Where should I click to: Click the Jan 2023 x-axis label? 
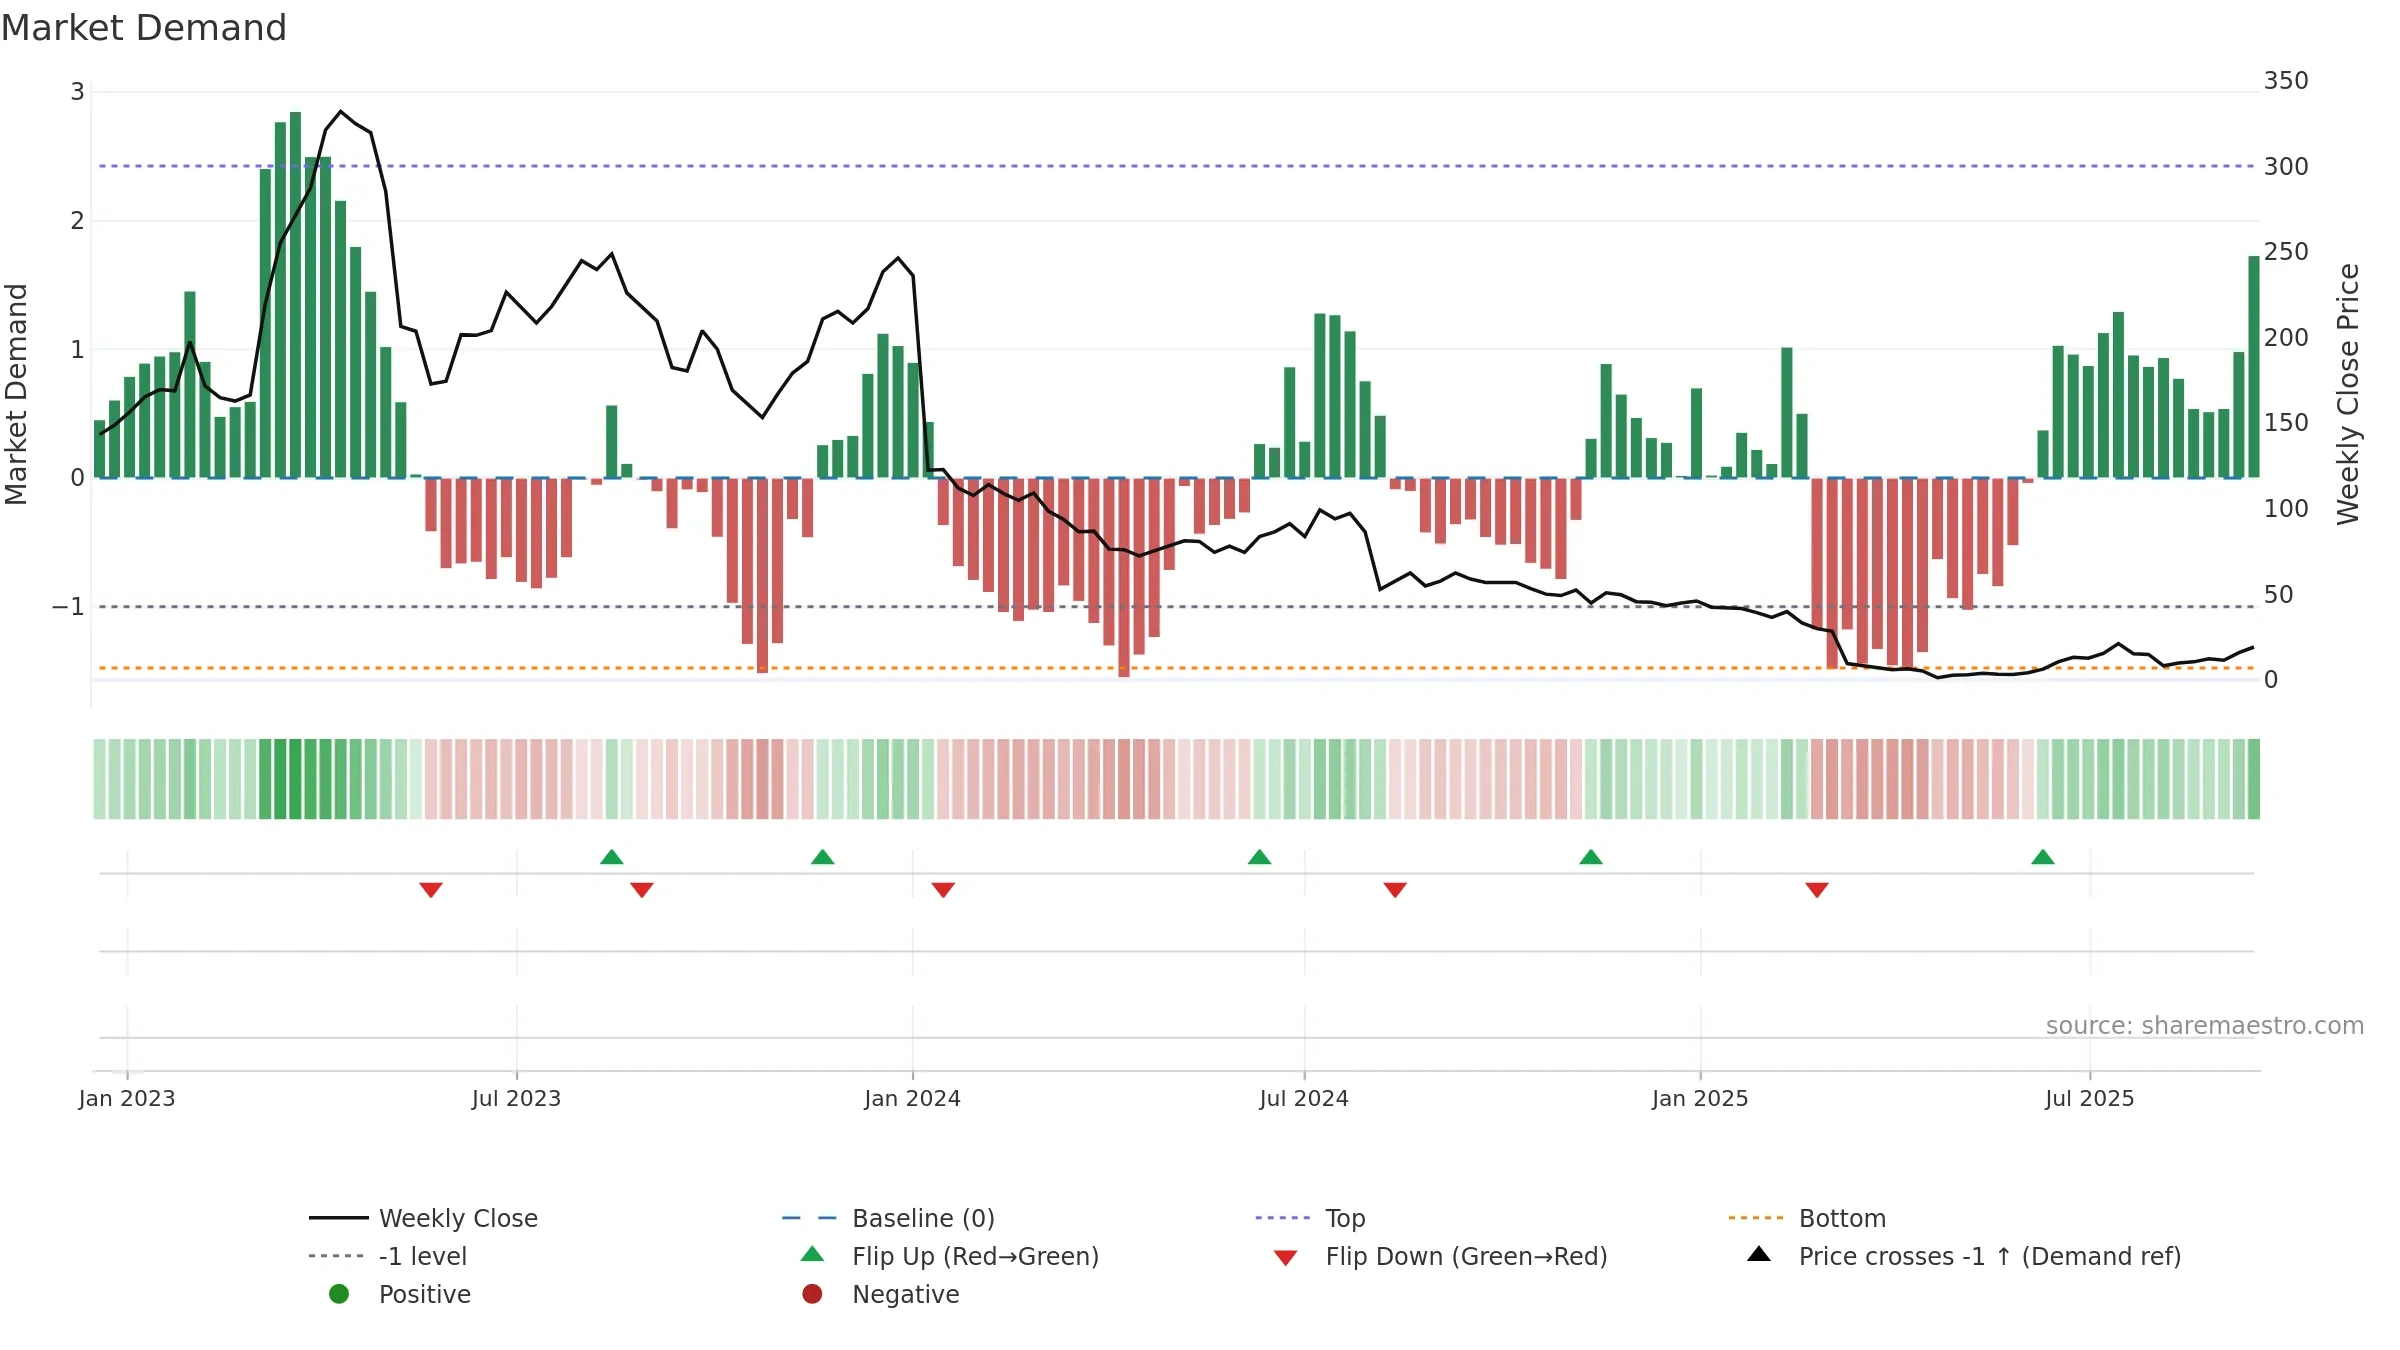(x=127, y=1098)
